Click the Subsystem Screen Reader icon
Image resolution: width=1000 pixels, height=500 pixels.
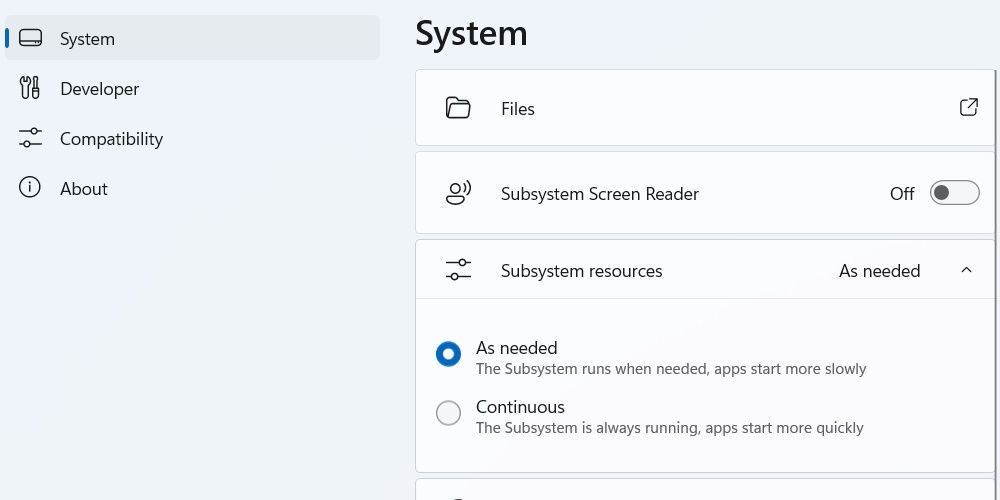458,193
